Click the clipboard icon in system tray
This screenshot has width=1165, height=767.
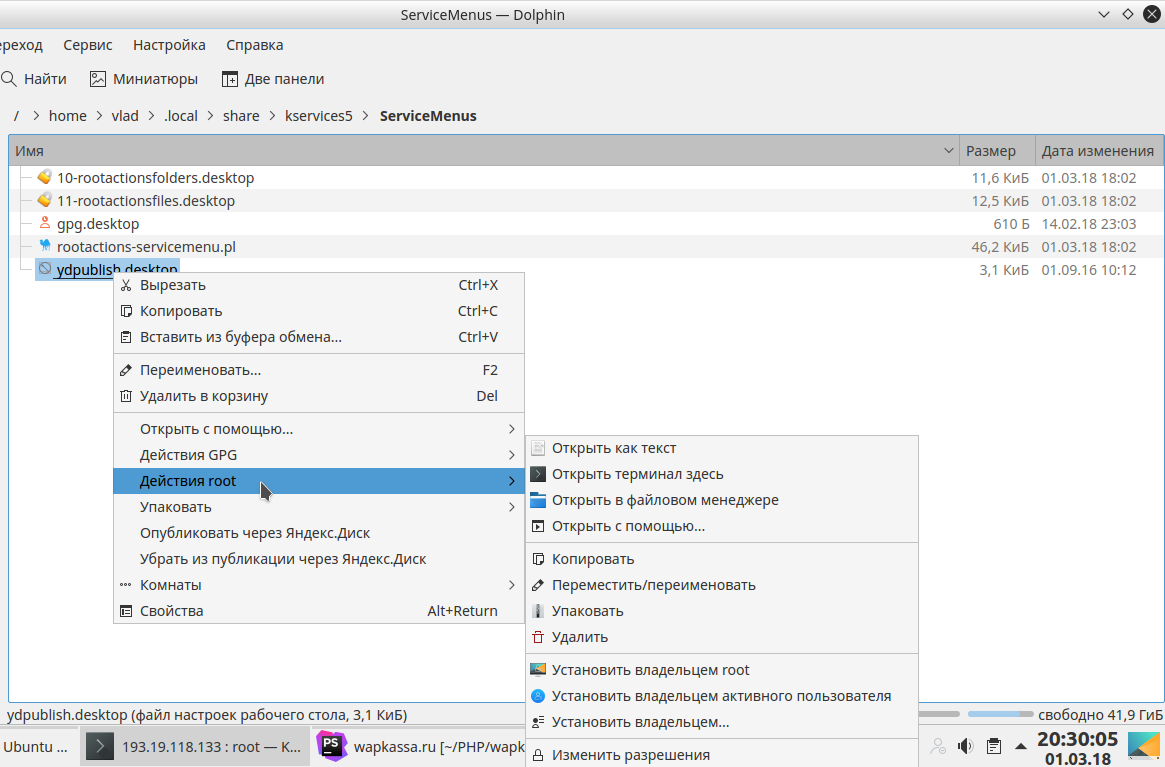[993, 746]
